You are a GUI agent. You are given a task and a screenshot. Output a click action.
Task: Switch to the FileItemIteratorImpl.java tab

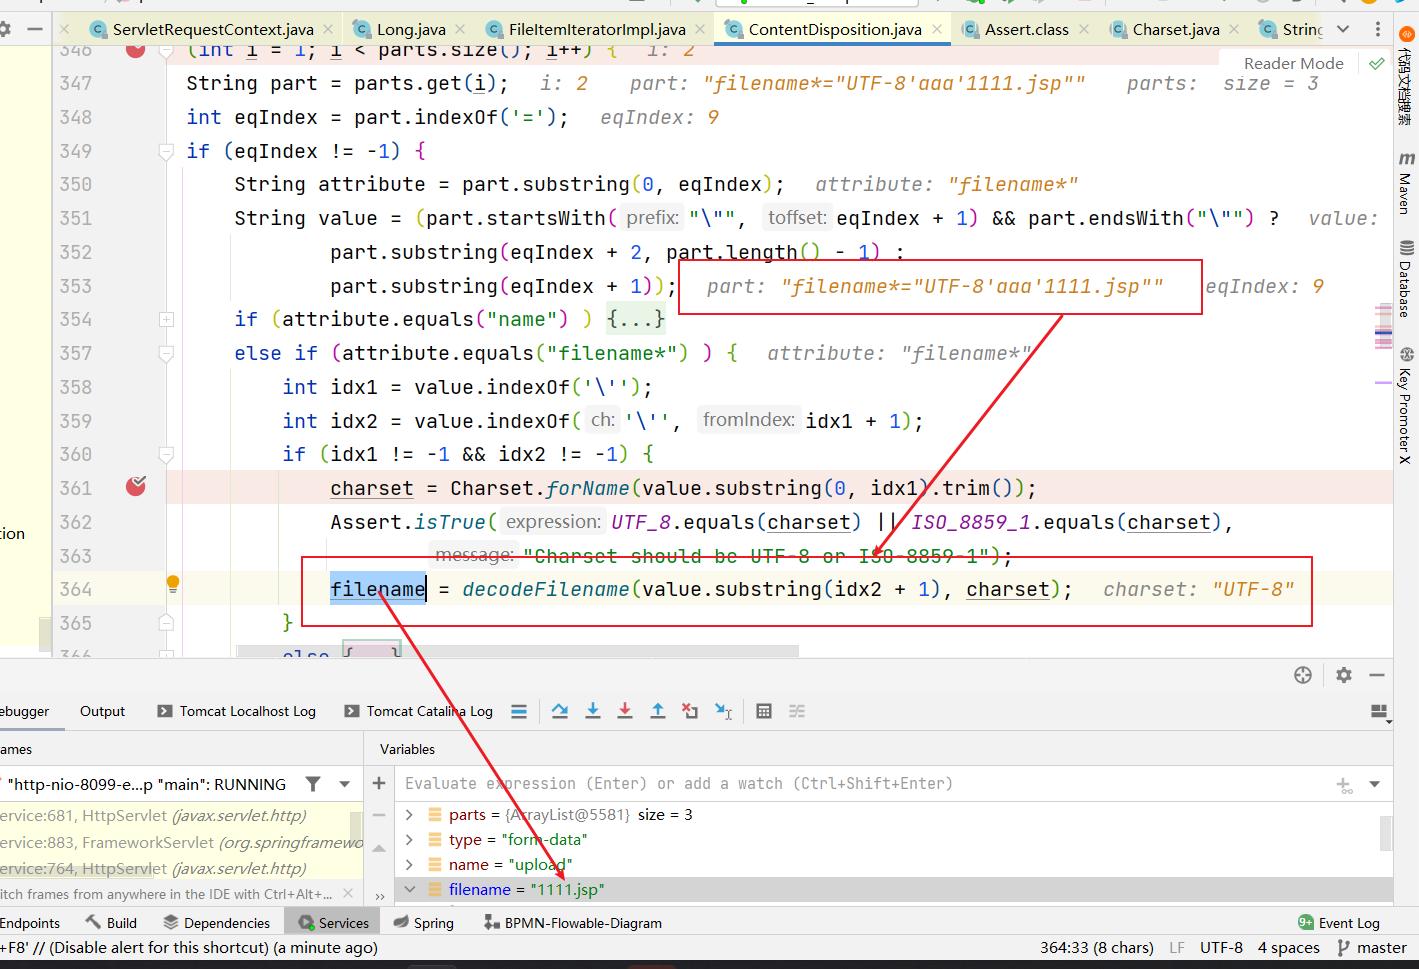click(597, 29)
